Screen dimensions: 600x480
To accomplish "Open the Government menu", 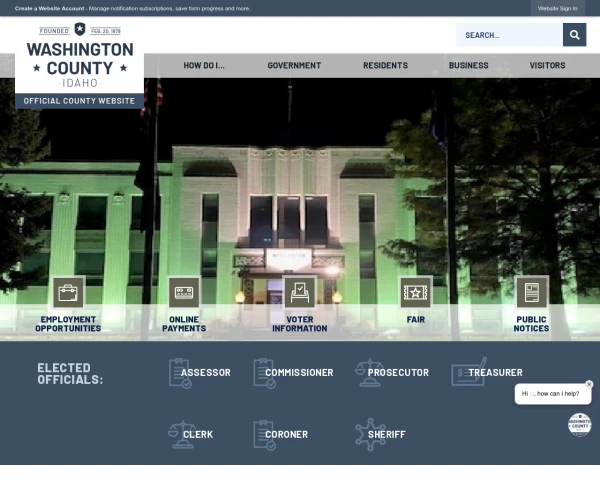I will [294, 65].
